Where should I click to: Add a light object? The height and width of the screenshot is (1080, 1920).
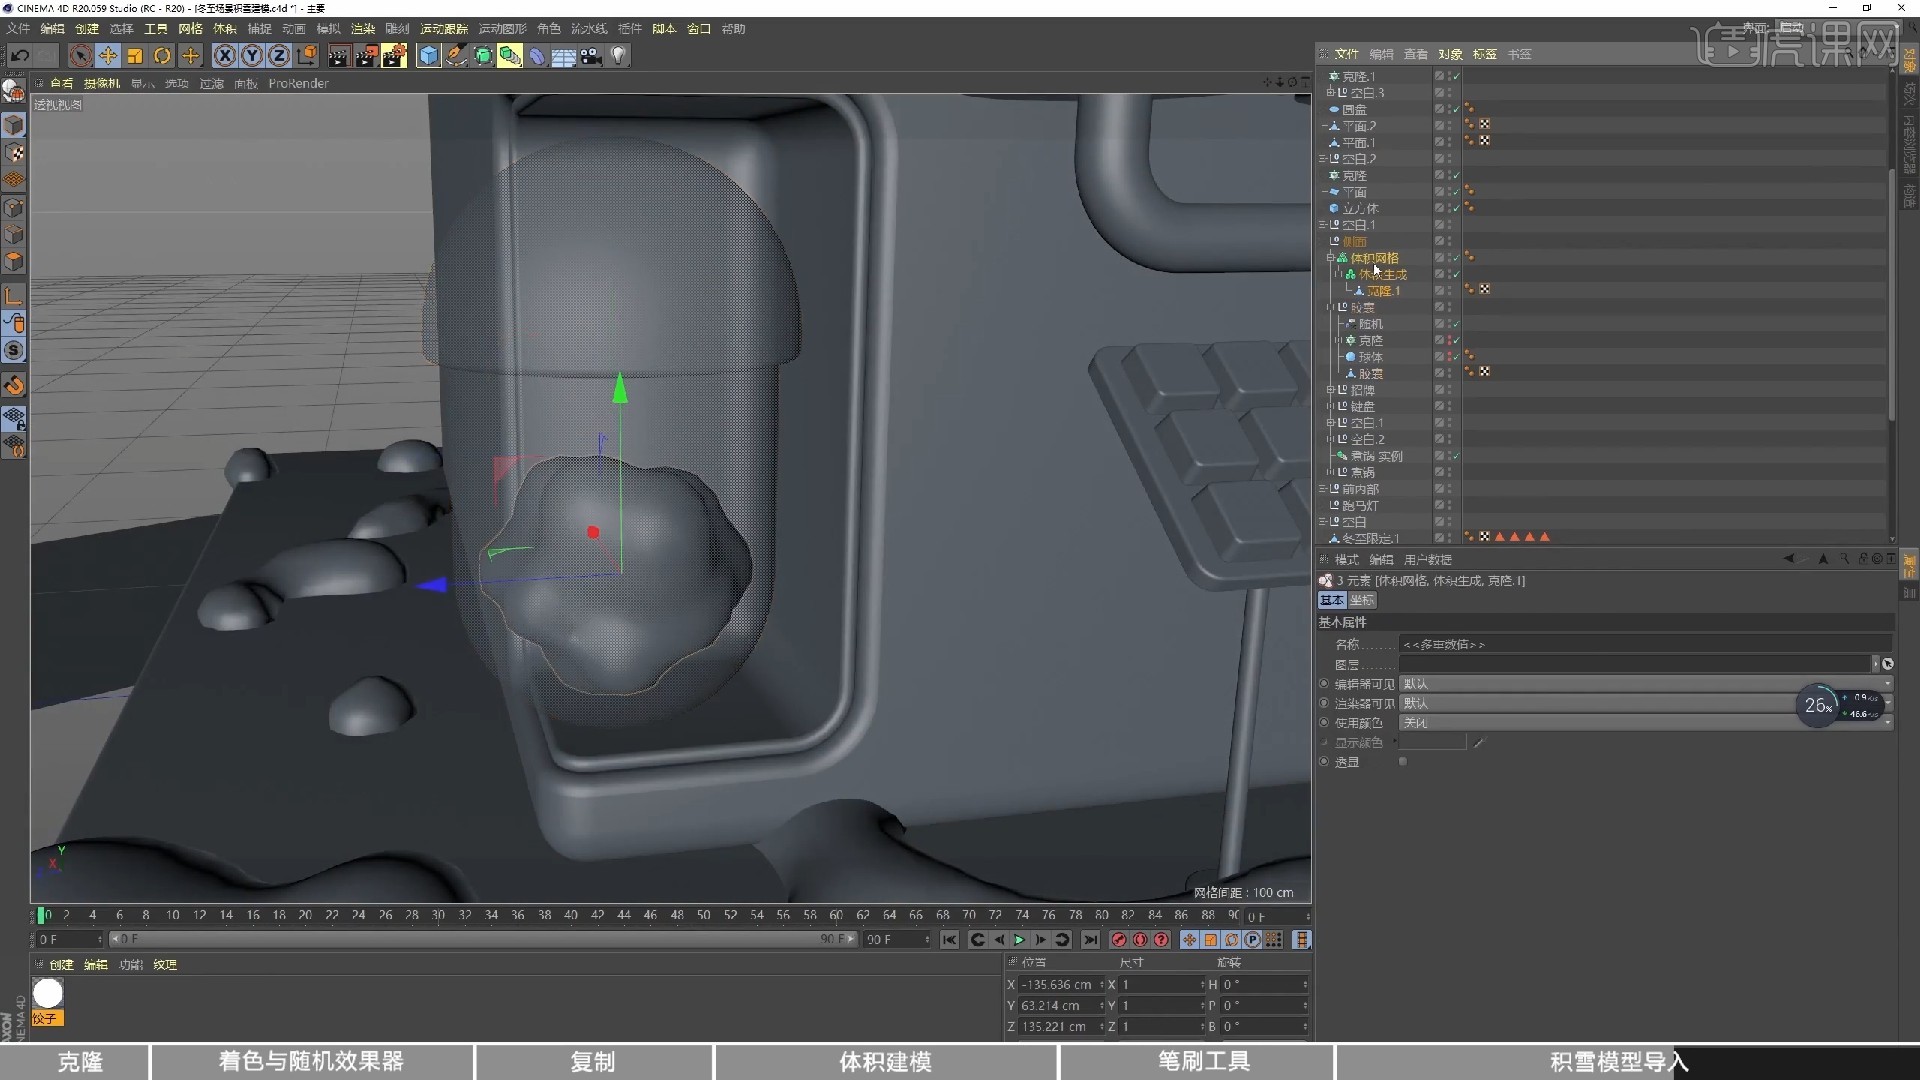(x=618, y=56)
